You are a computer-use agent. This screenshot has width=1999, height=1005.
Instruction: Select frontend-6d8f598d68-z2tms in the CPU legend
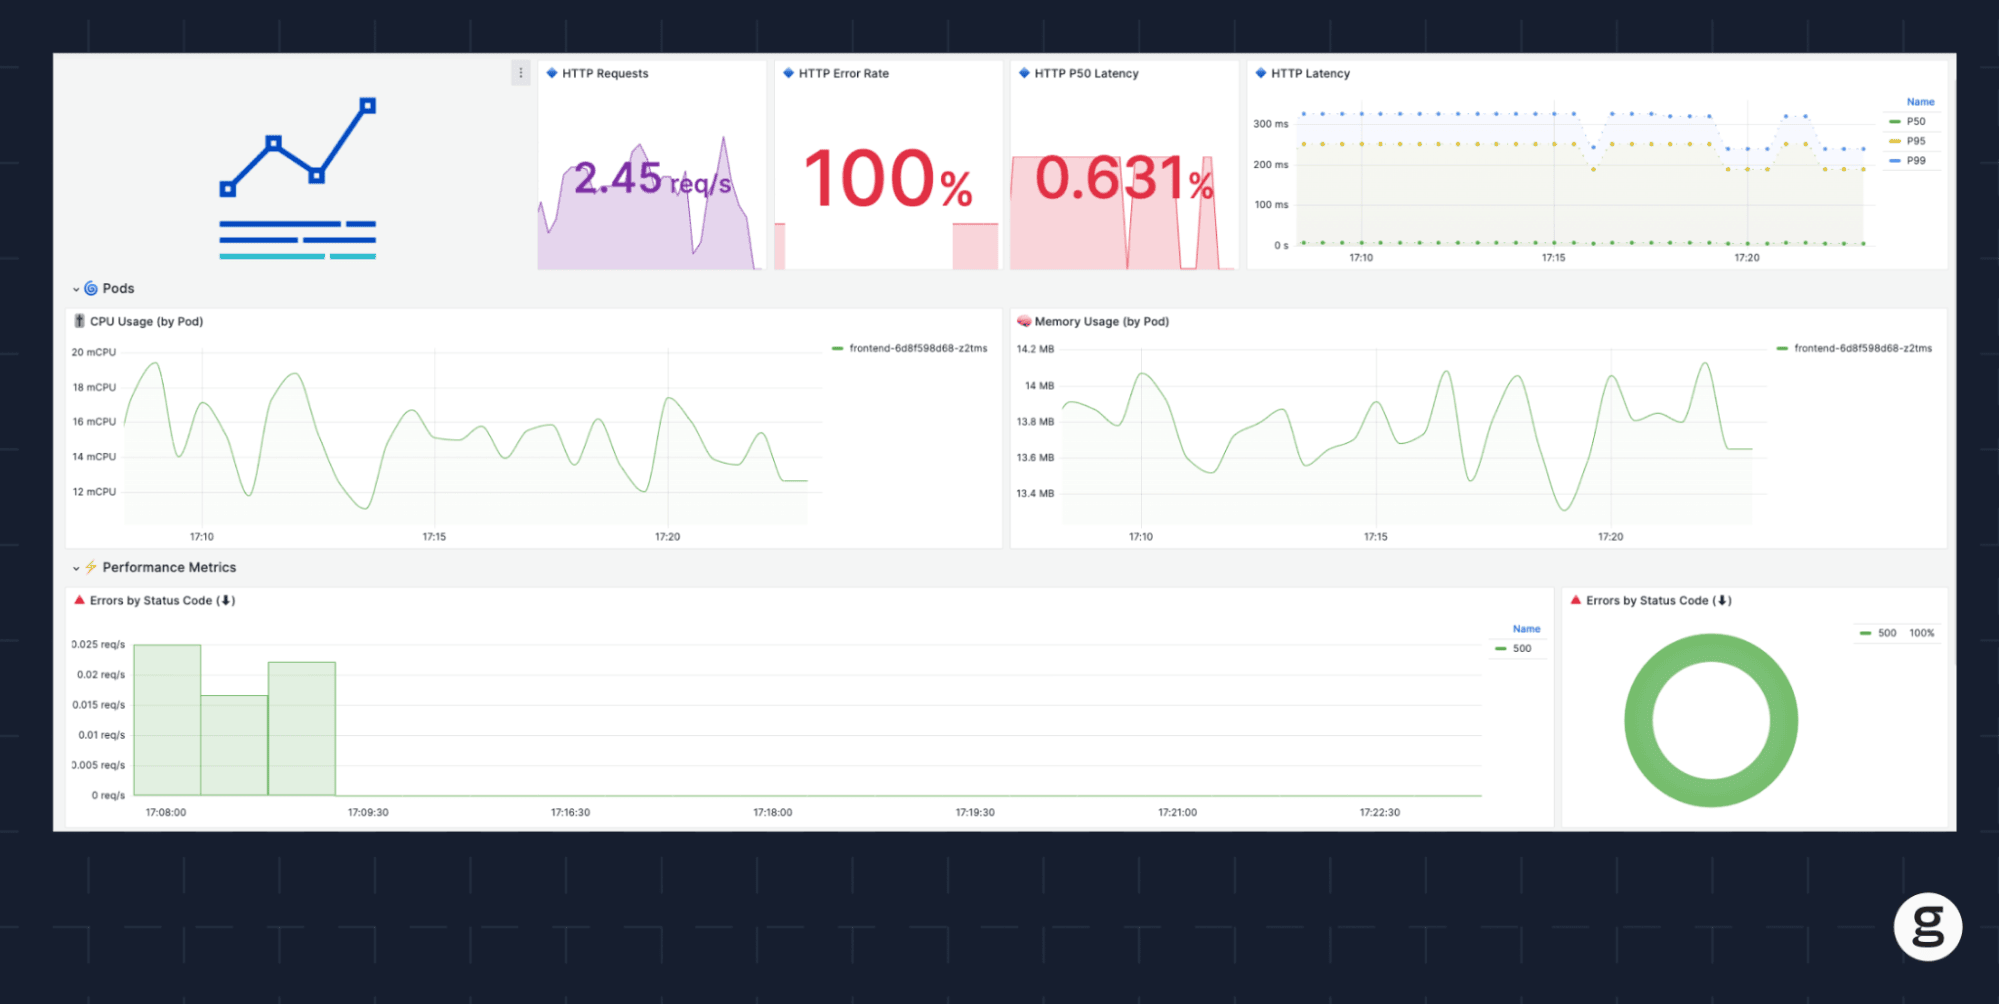[917, 348]
